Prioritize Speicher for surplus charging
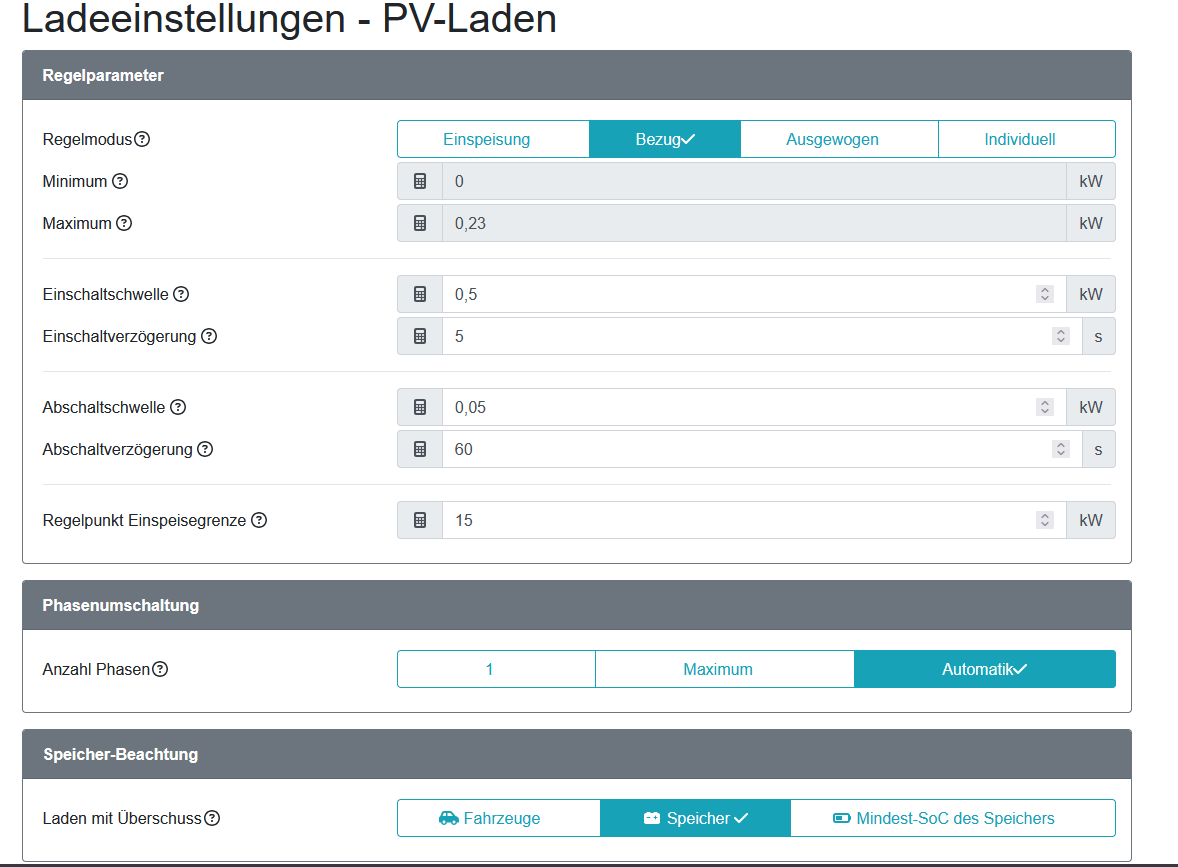This screenshot has height=867, width=1178. [696, 818]
